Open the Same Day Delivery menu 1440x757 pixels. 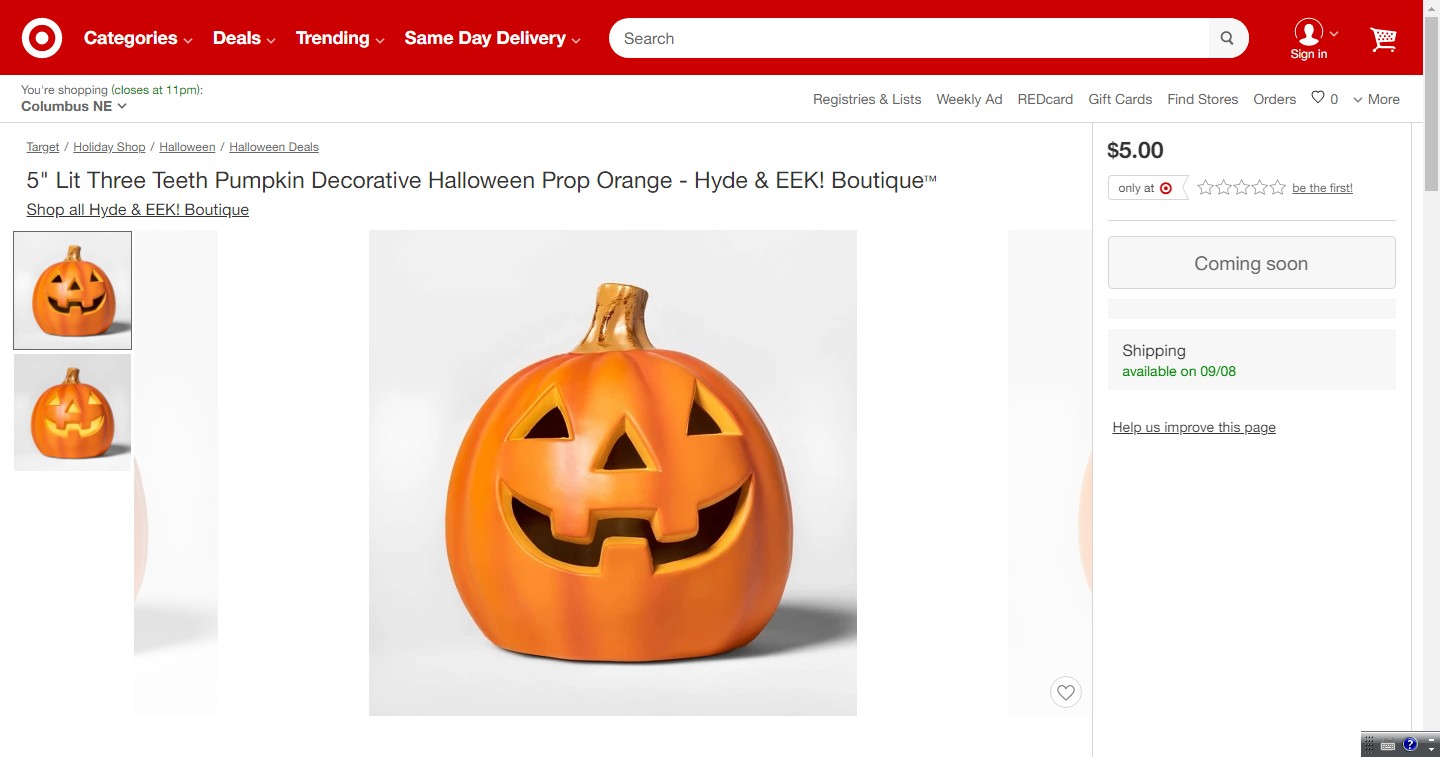492,38
